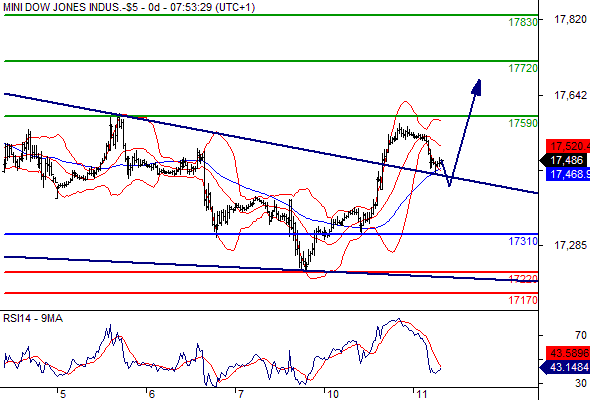
Task: Click the MINI DOW JONES chart title
Action: point(129,7)
